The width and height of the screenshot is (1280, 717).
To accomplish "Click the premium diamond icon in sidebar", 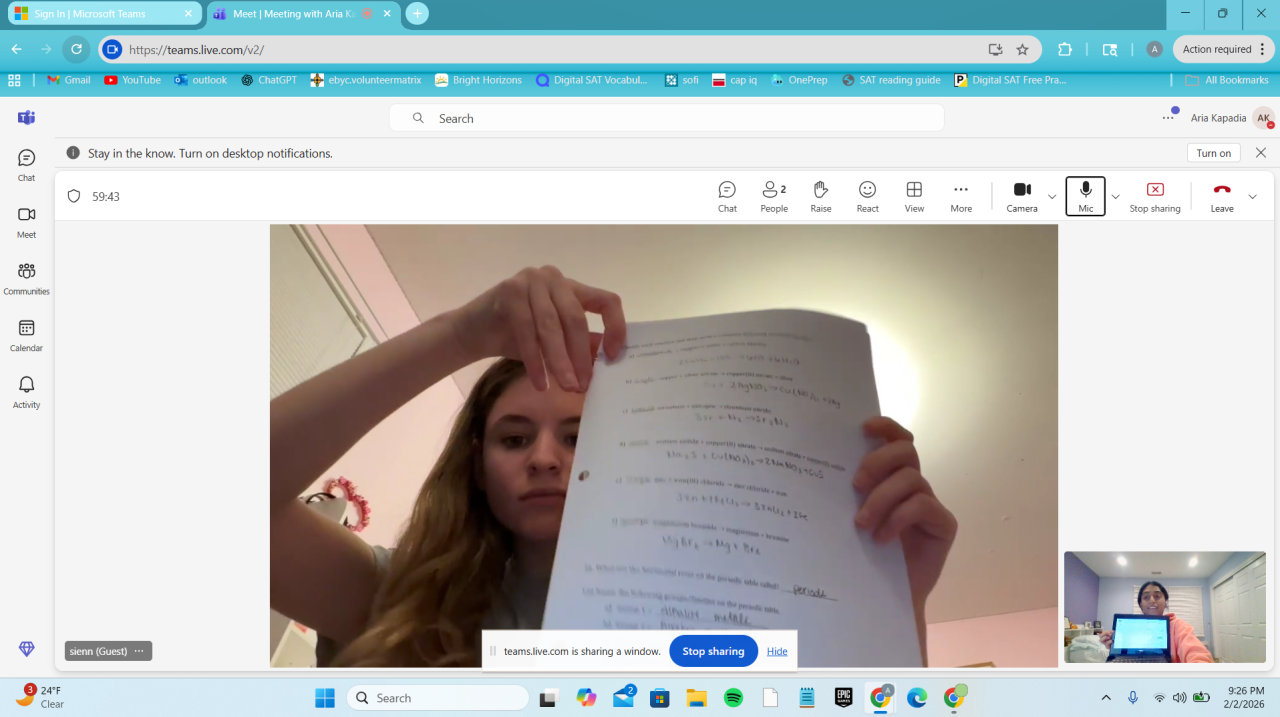I will (27, 649).
